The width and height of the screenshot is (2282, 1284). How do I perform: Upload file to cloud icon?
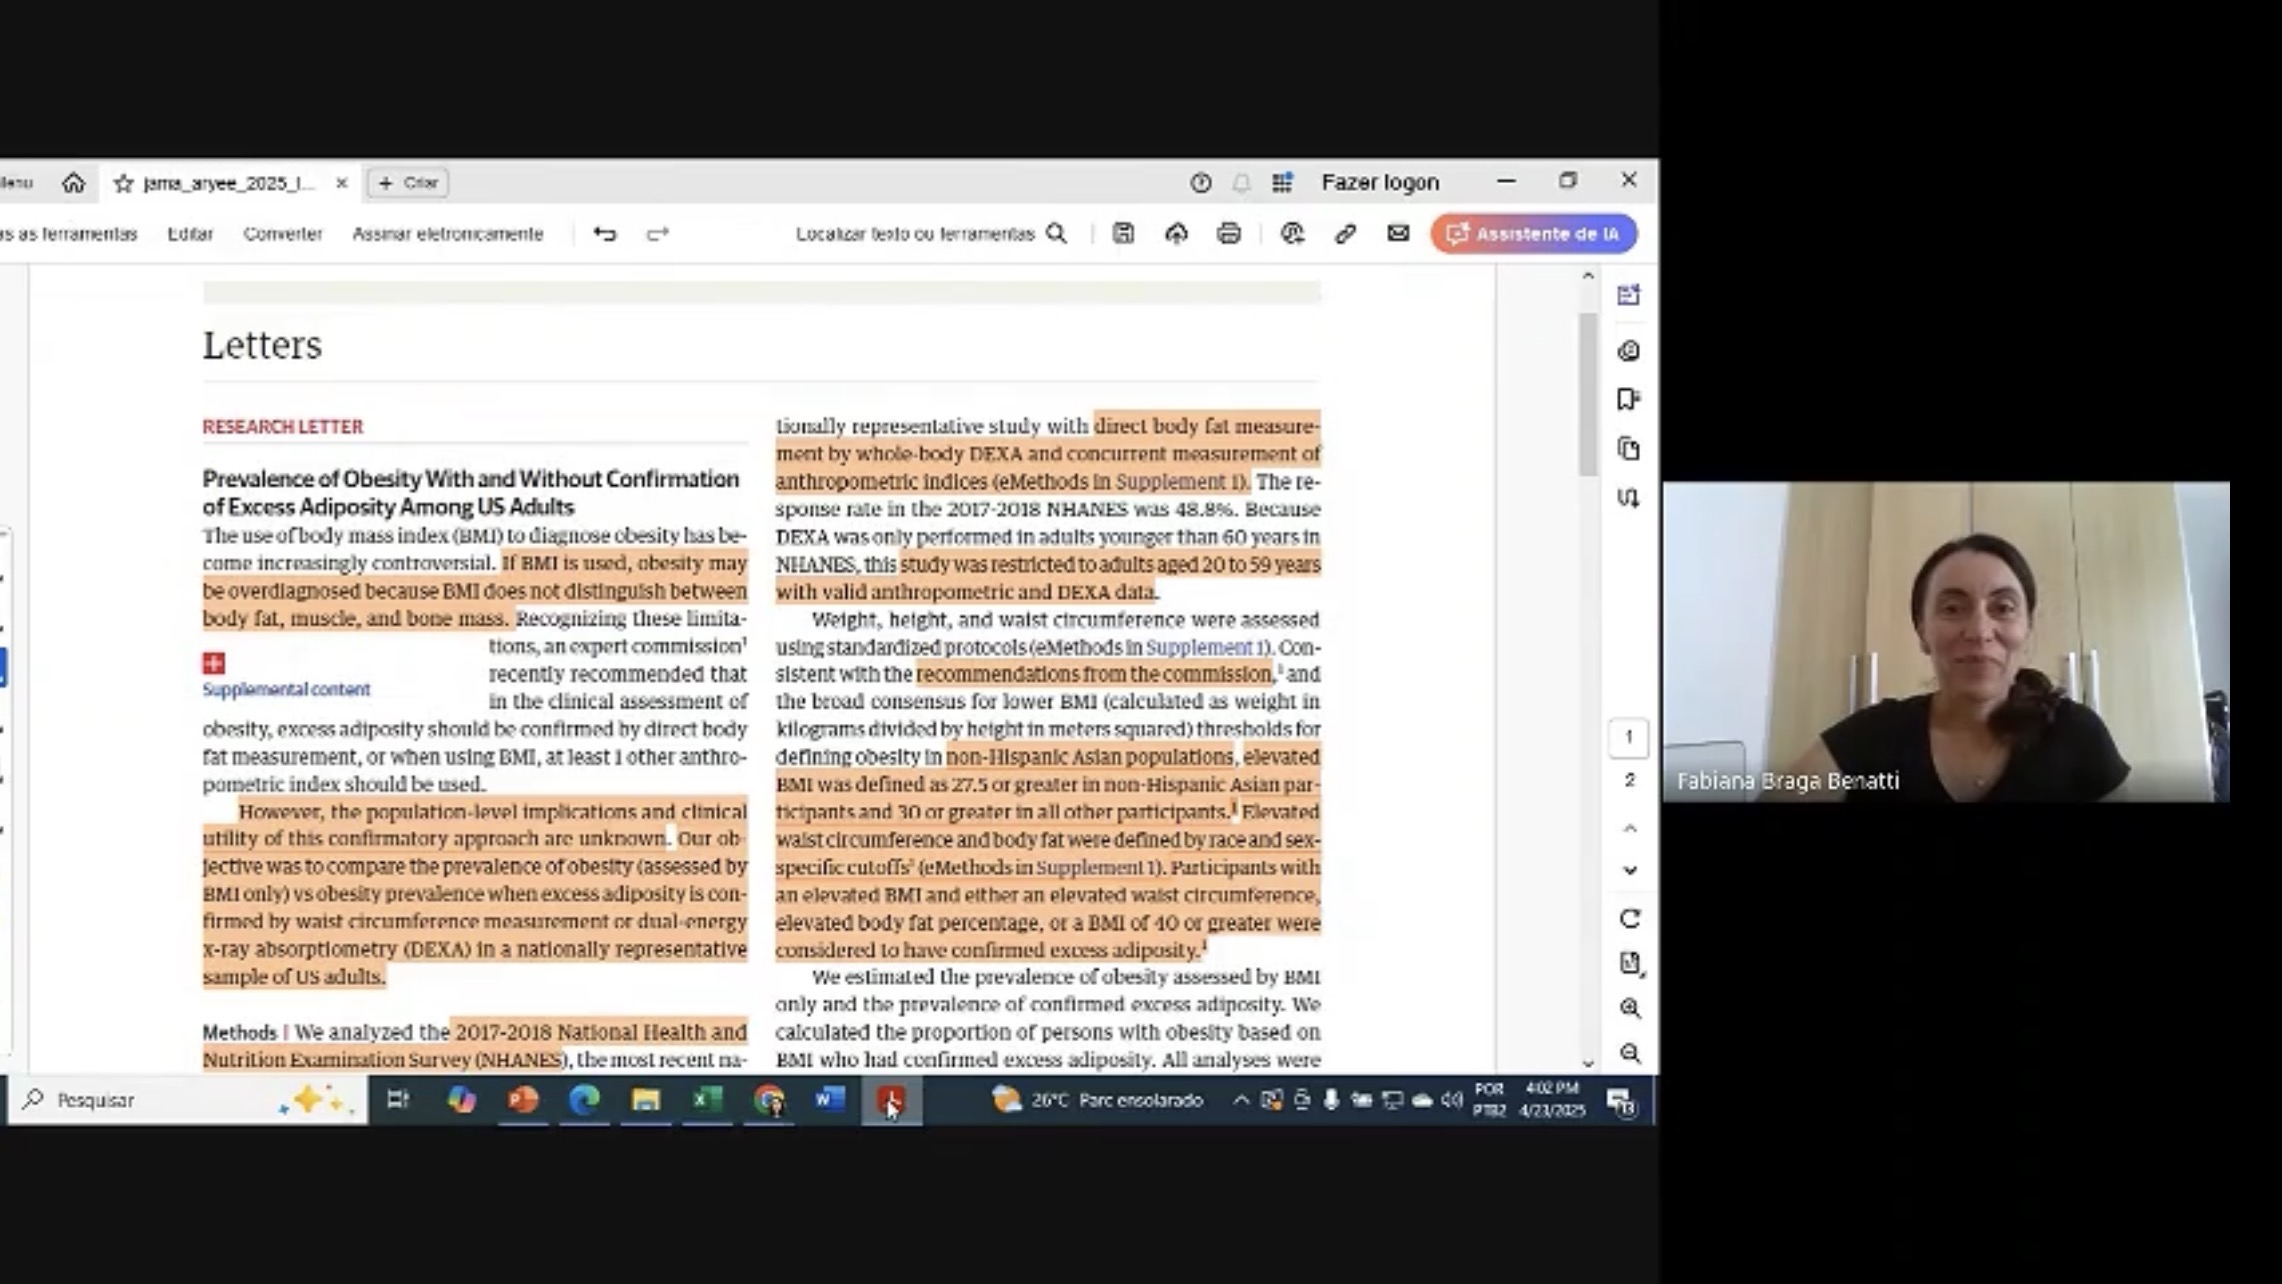click(1176, 233)
